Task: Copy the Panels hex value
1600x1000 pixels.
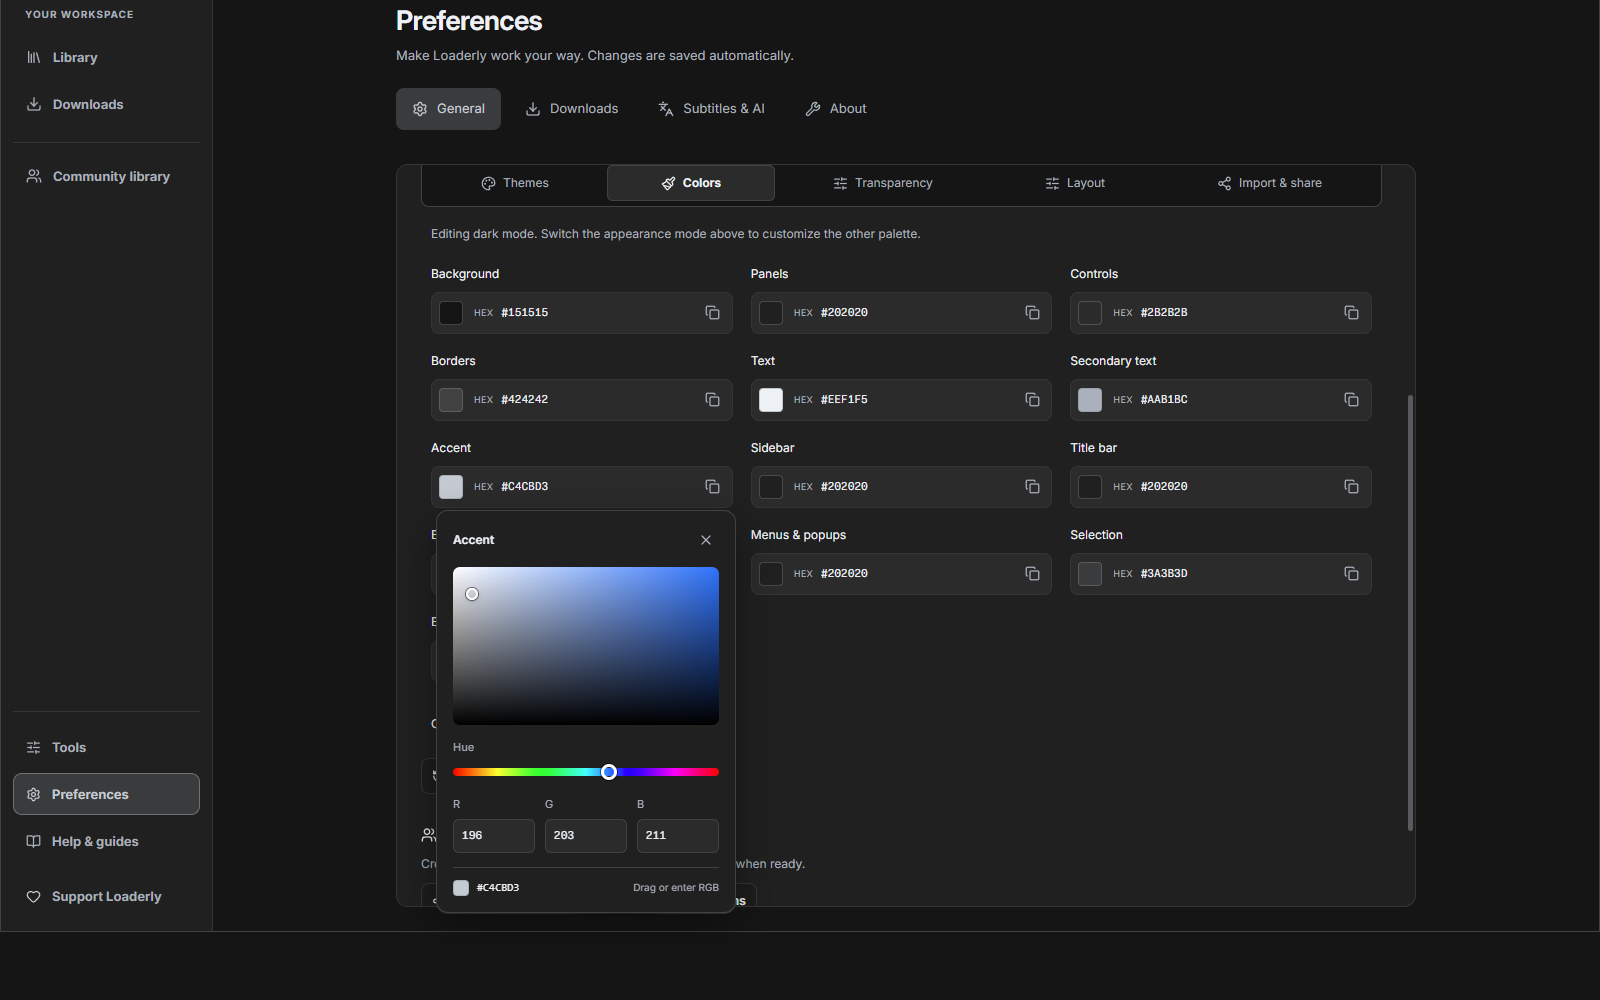Action: click(1032, 313)
